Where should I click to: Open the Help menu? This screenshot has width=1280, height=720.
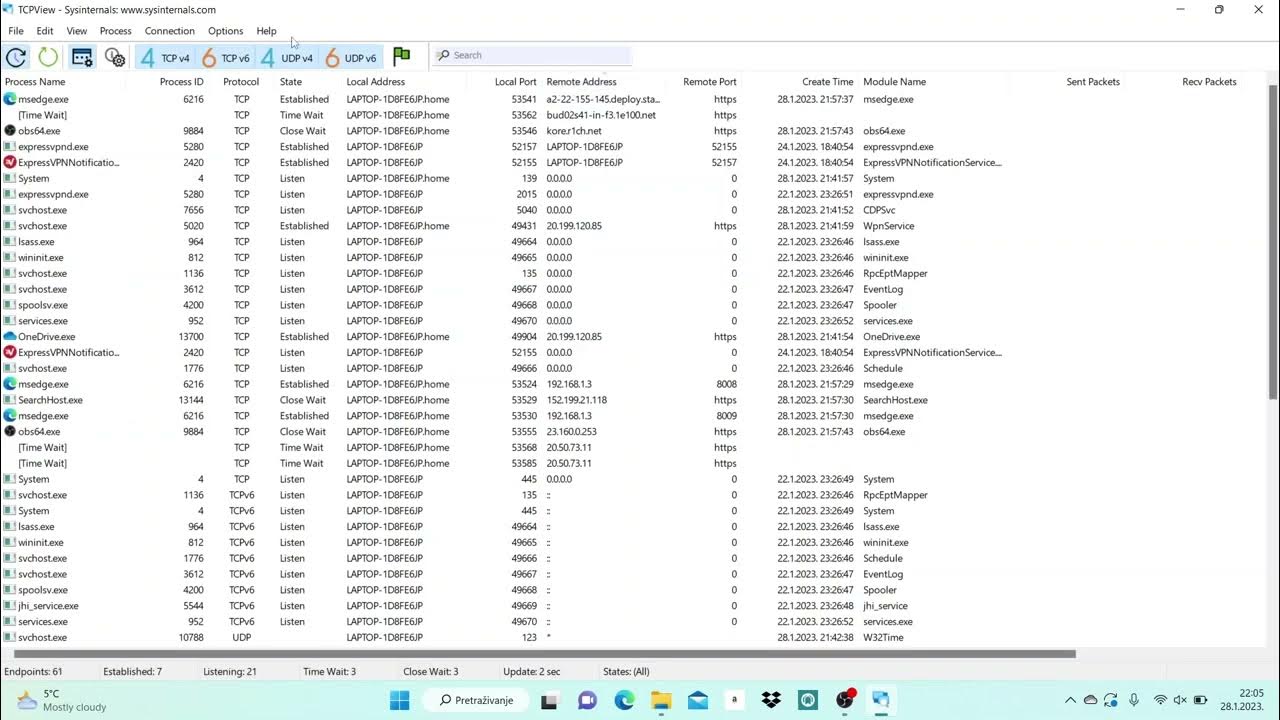coord(266,31)
